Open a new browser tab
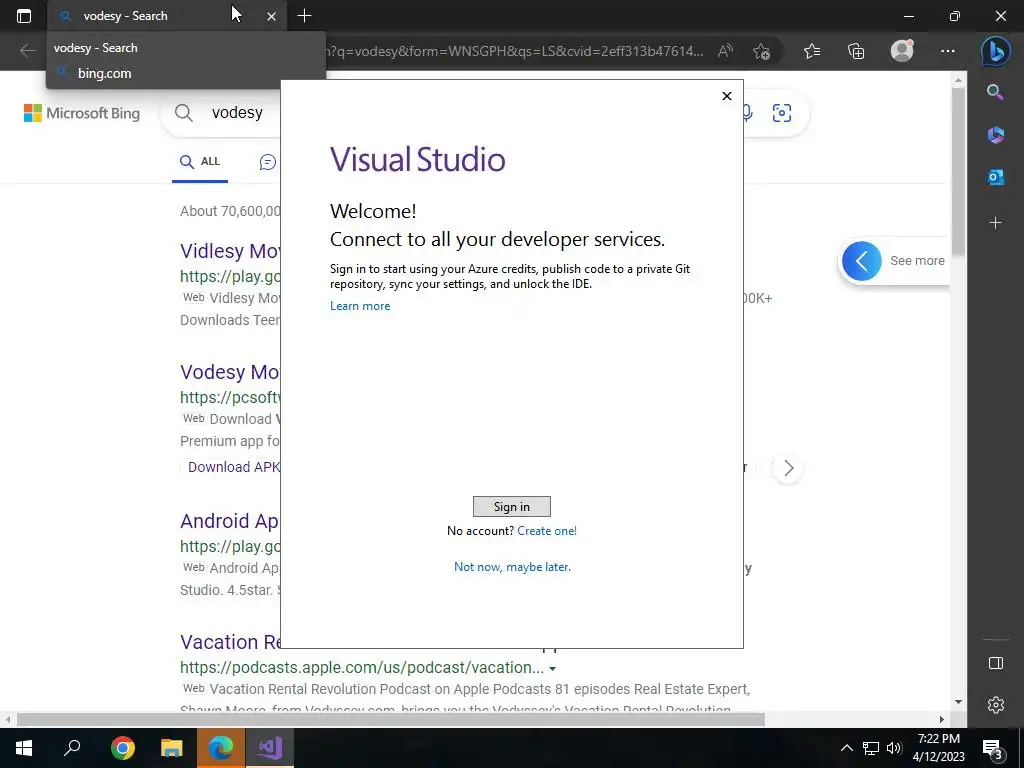The width and height of the screenshot is (1024, 768). tap(304, 16)
